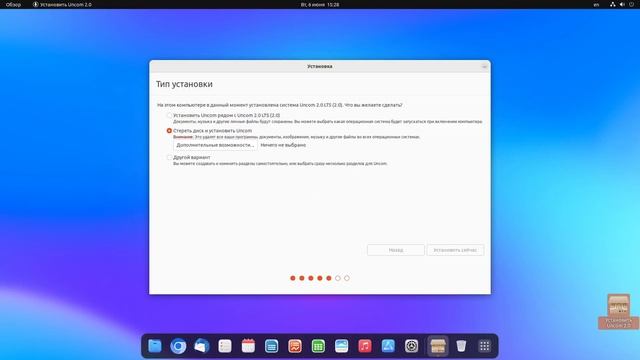Click the 'Тип установки' heading

coord(184,84)
